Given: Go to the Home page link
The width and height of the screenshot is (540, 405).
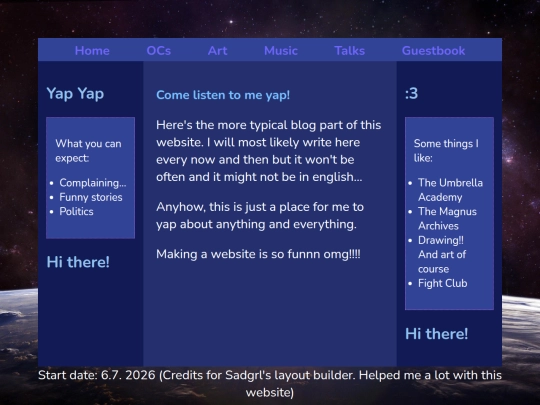Looking at the screenshot, I should (x=92, y=51).
